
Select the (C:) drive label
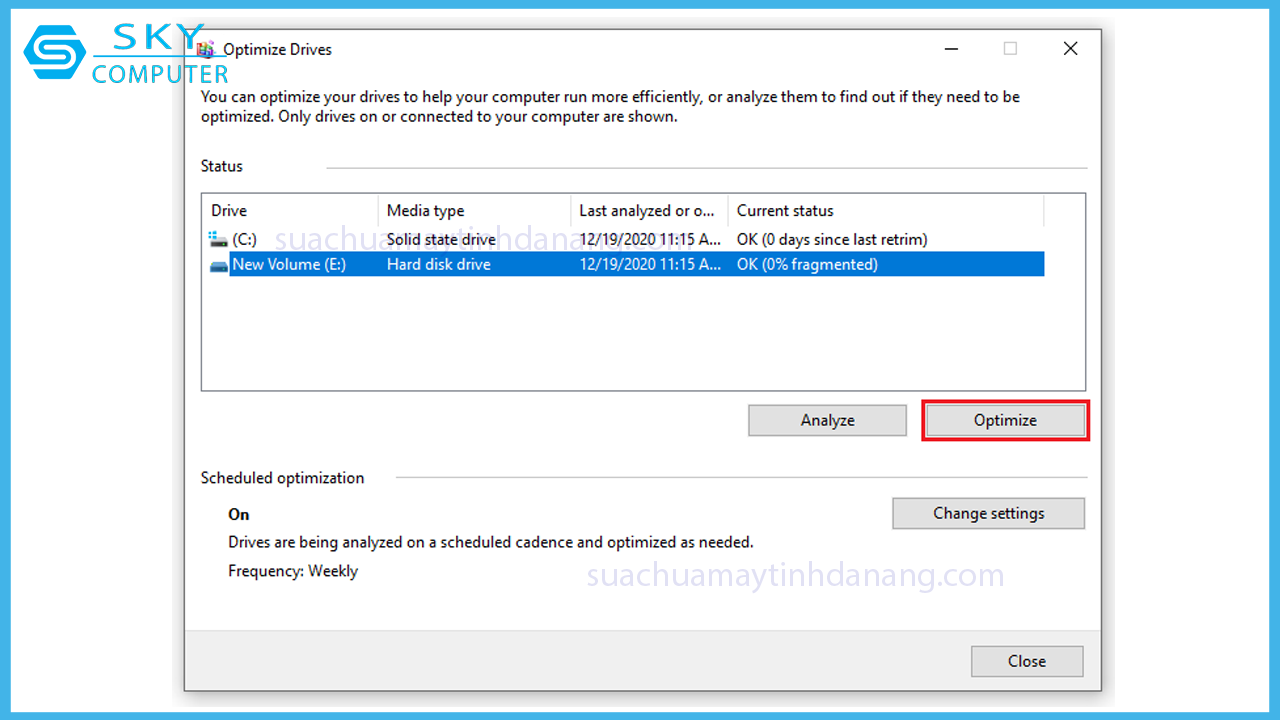(x=245, y=240)
